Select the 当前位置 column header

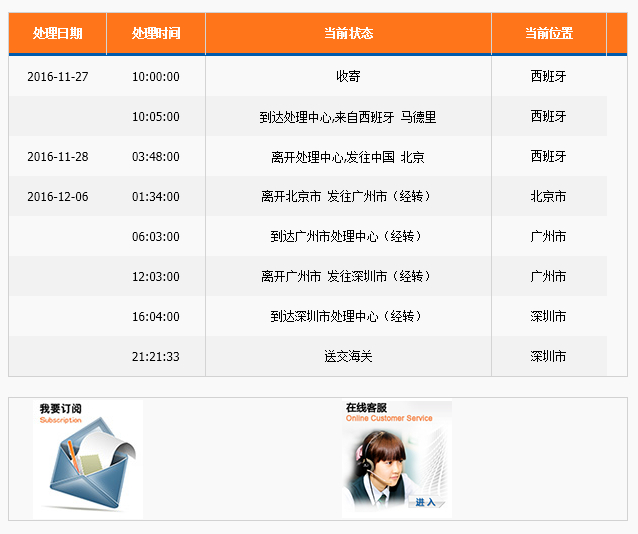tap(548, 33)
